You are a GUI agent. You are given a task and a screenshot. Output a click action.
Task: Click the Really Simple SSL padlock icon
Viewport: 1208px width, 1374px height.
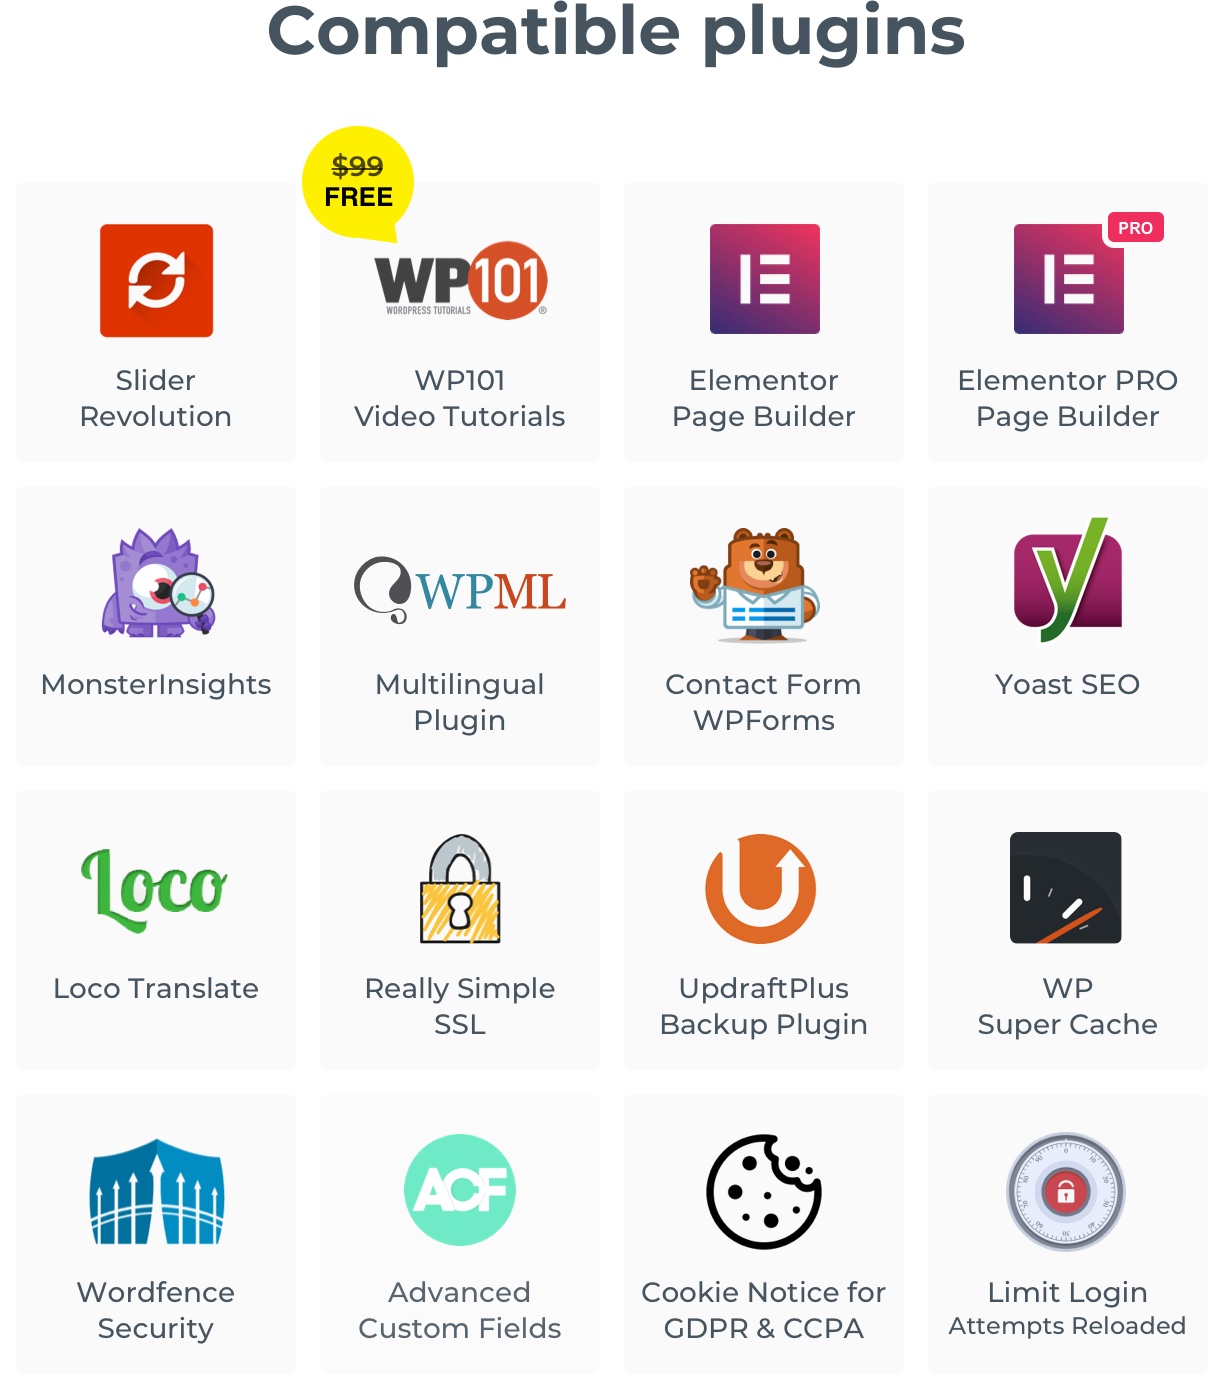460,888
